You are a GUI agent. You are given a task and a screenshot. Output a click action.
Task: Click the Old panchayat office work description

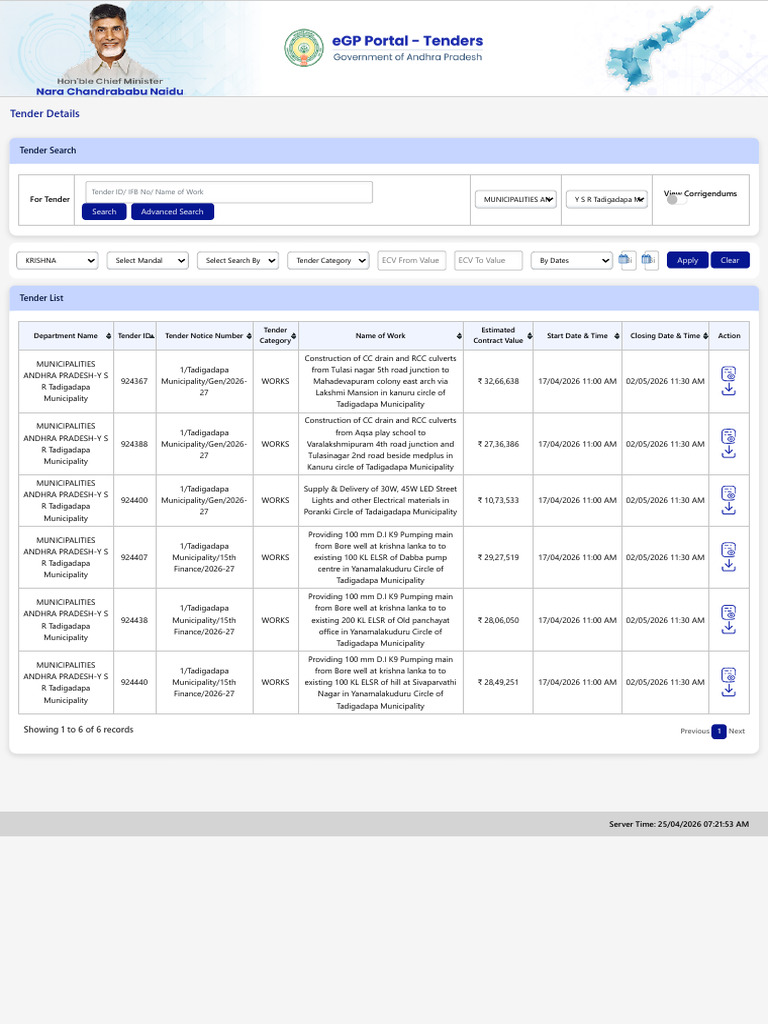coord(380,620)
